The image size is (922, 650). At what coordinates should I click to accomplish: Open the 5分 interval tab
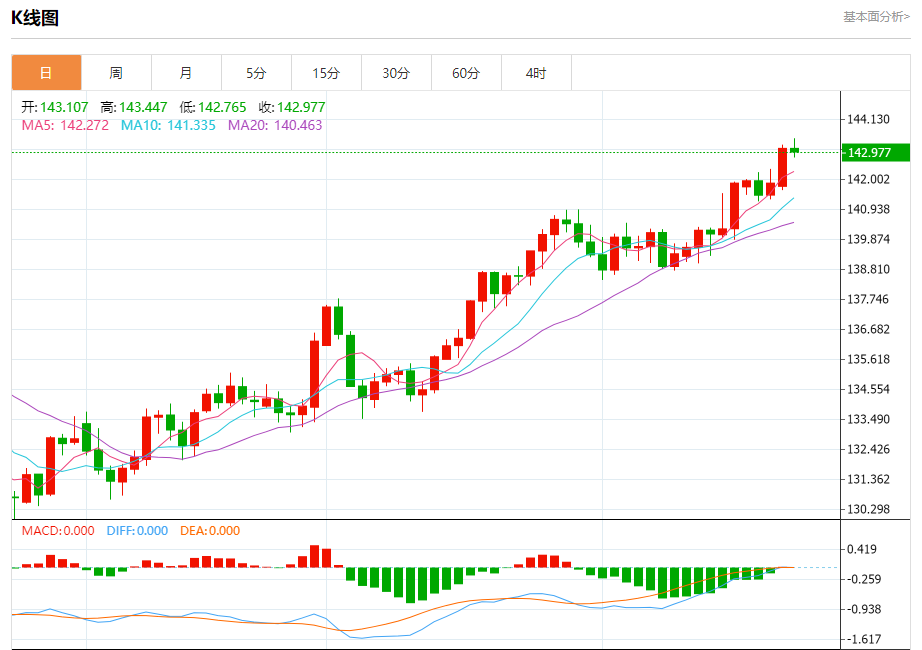click(256, 73)
